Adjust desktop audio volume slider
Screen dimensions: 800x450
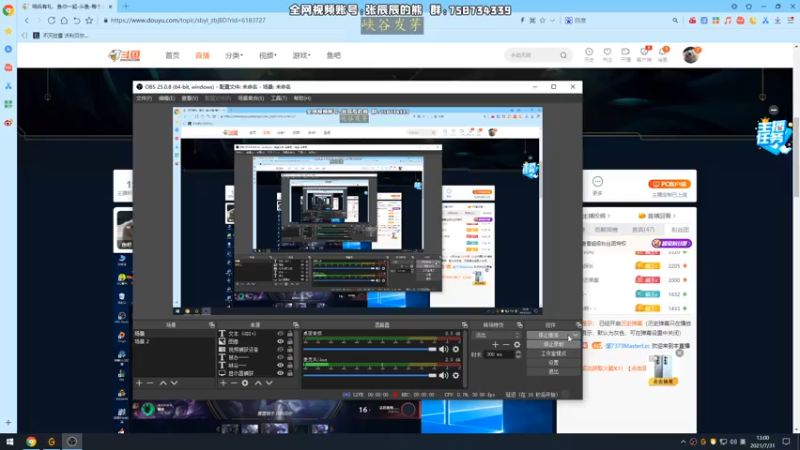(x=370, y=349)
